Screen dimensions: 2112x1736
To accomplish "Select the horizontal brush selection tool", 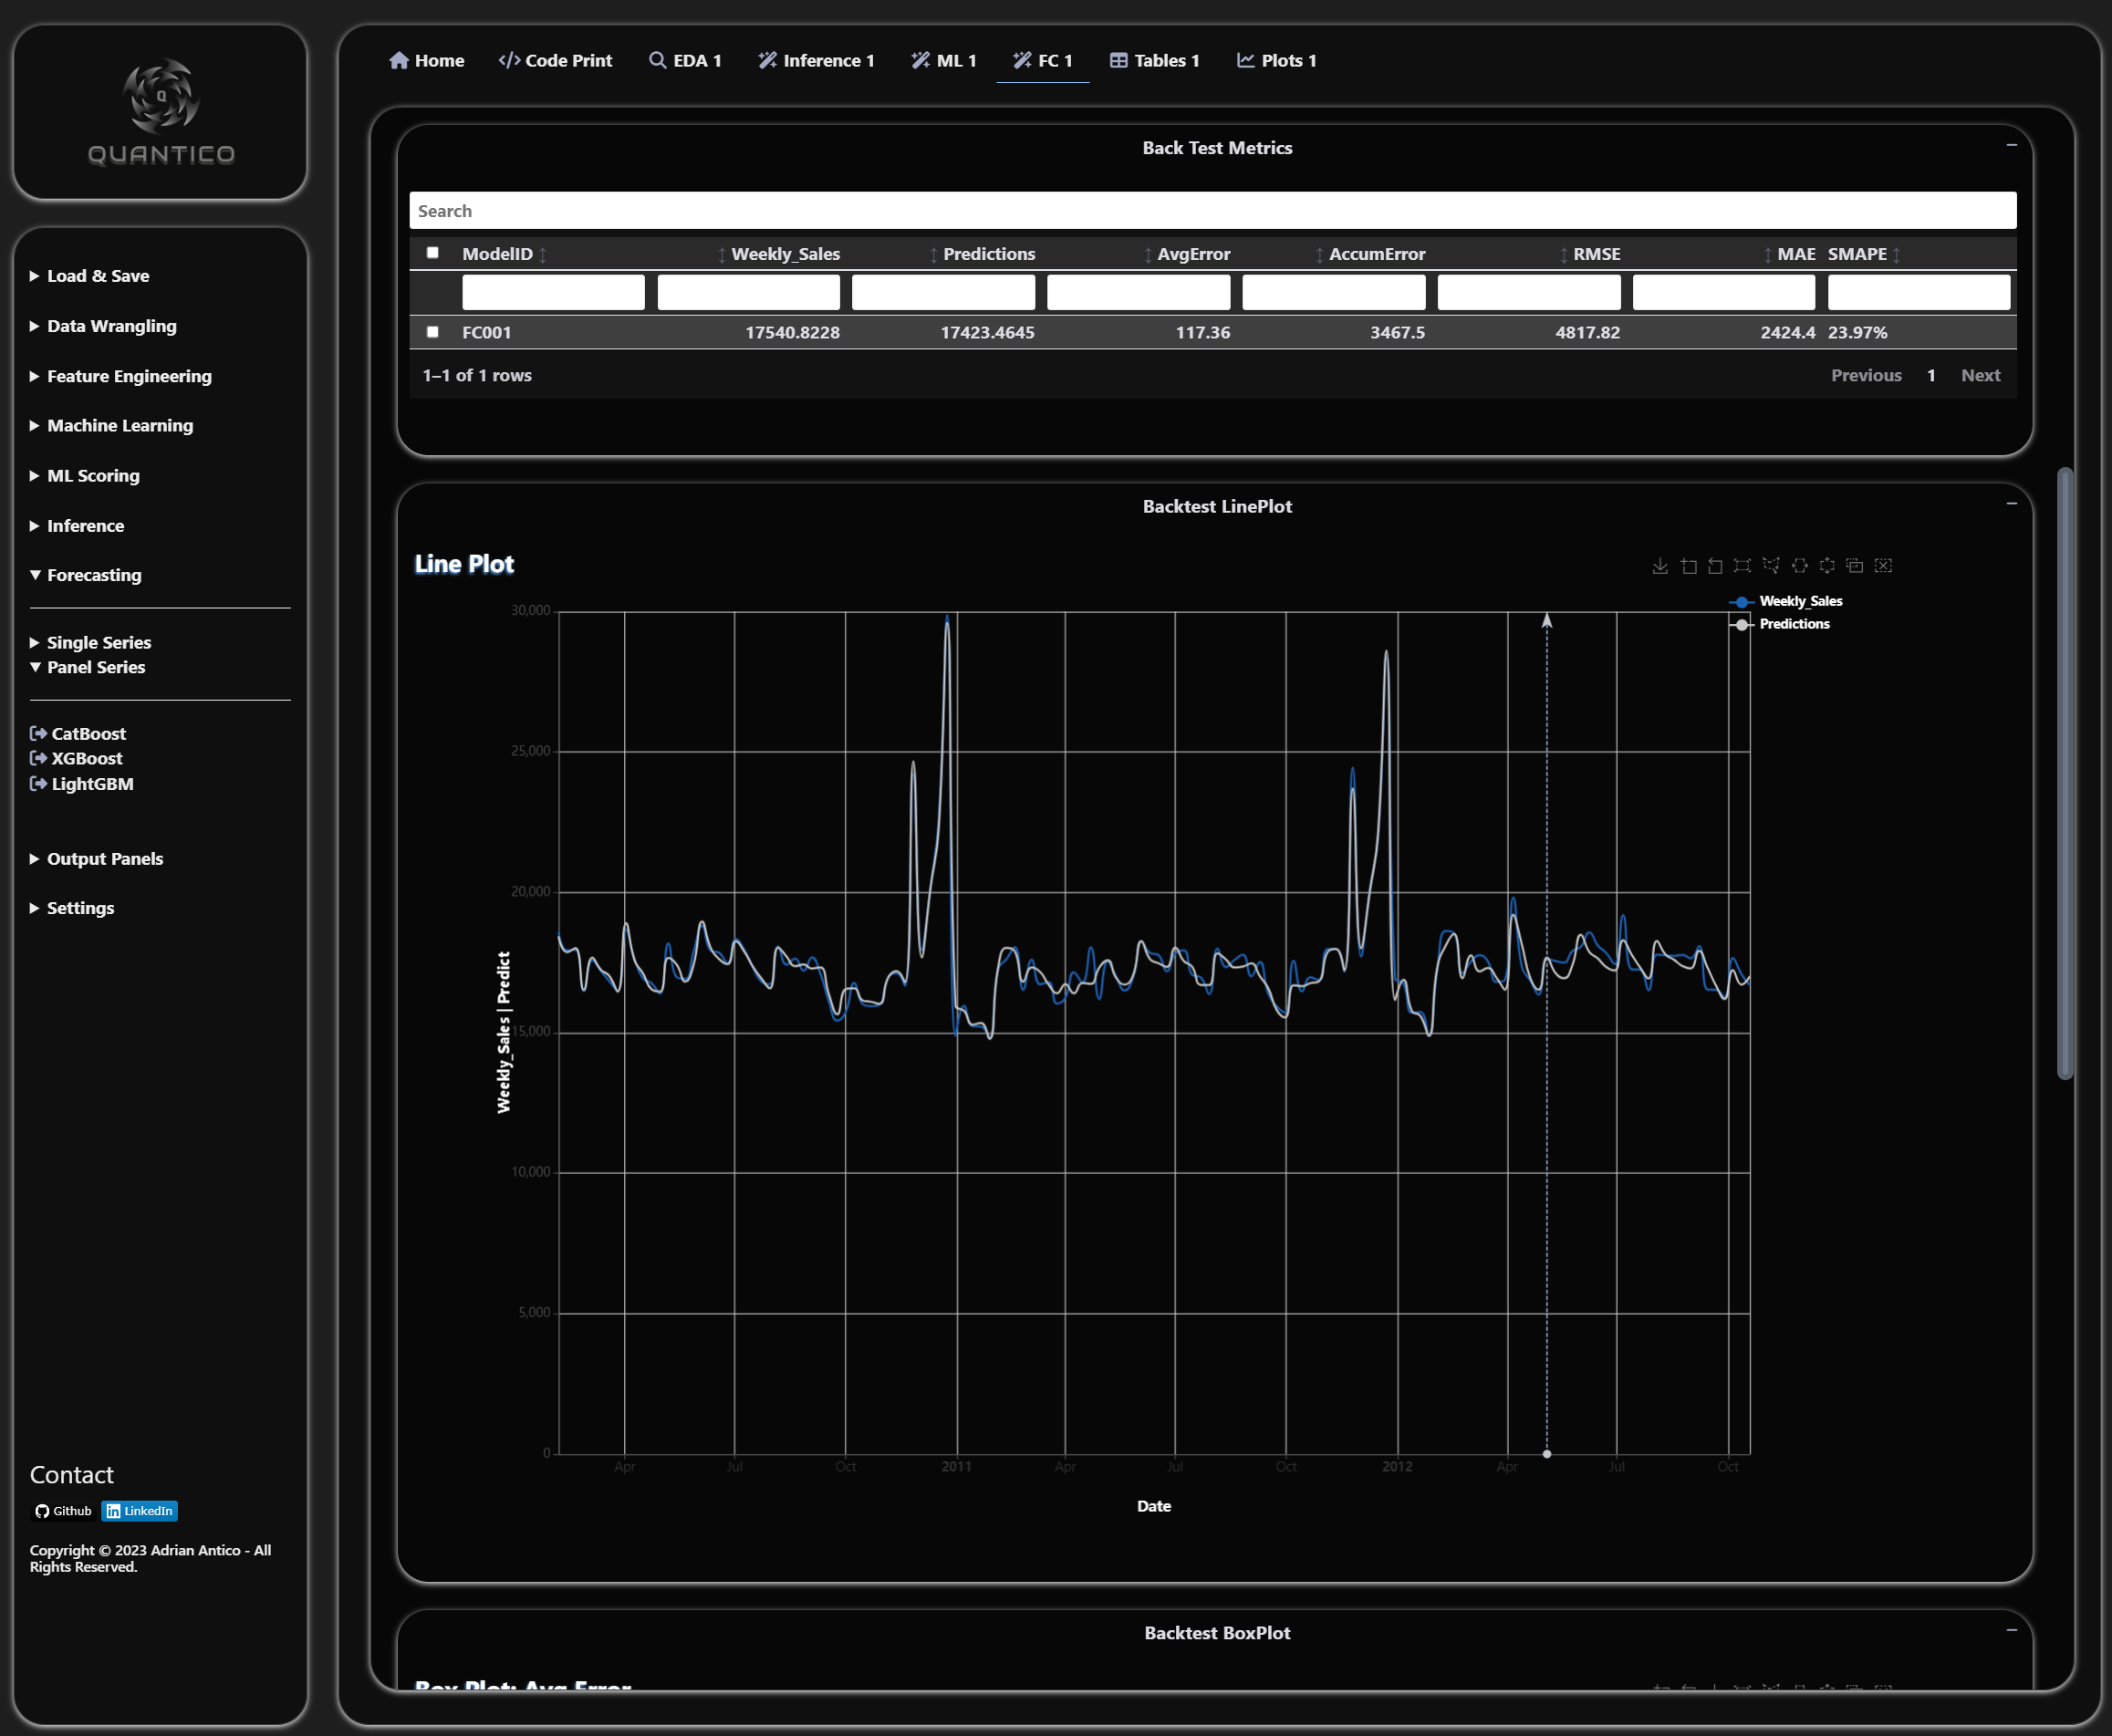I will (1800, 566).
